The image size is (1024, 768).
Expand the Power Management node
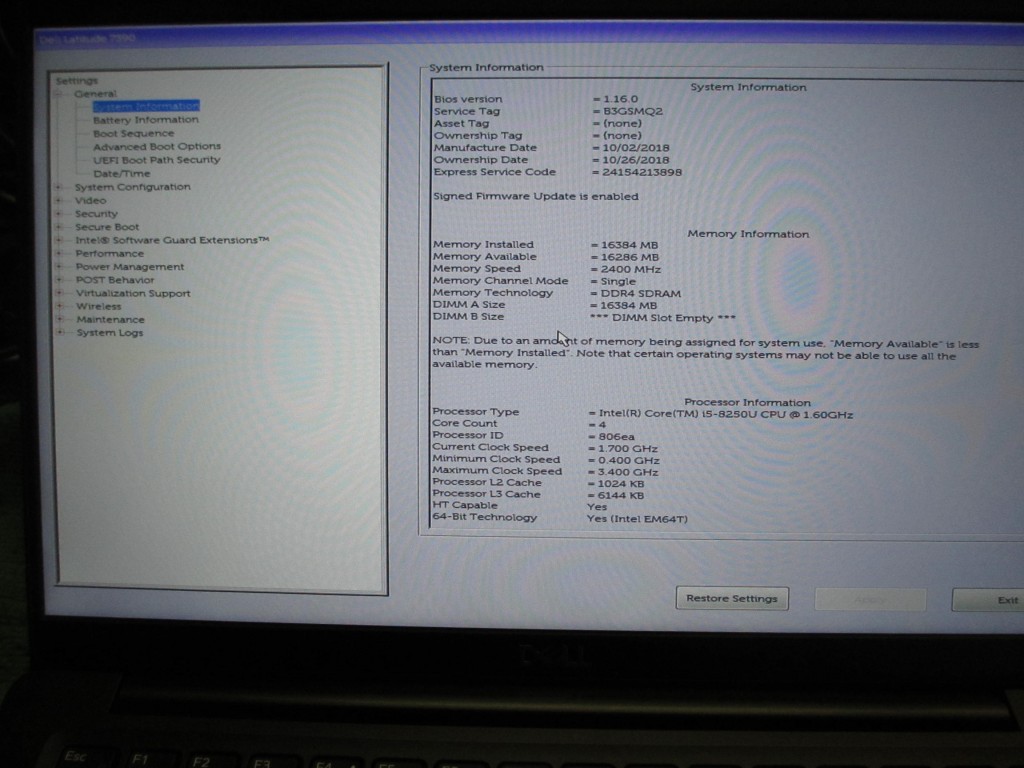[59, 266]
